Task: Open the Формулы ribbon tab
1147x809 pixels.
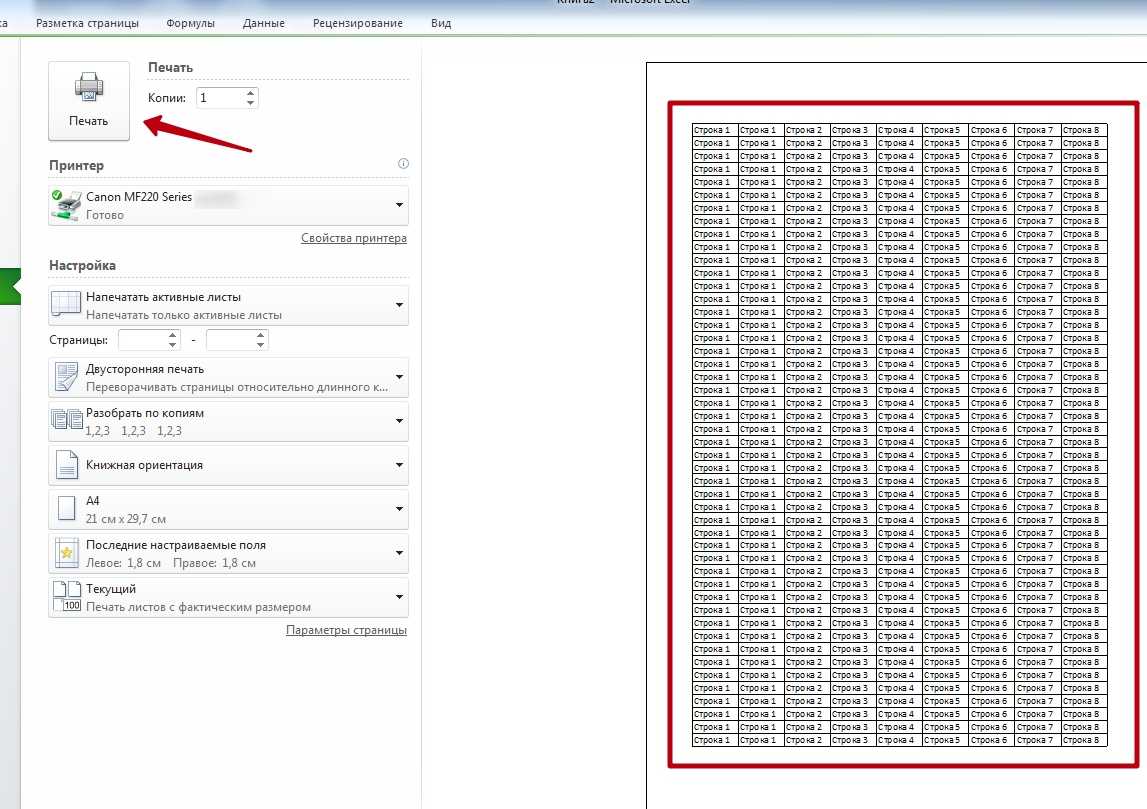Action: point(190,23)
